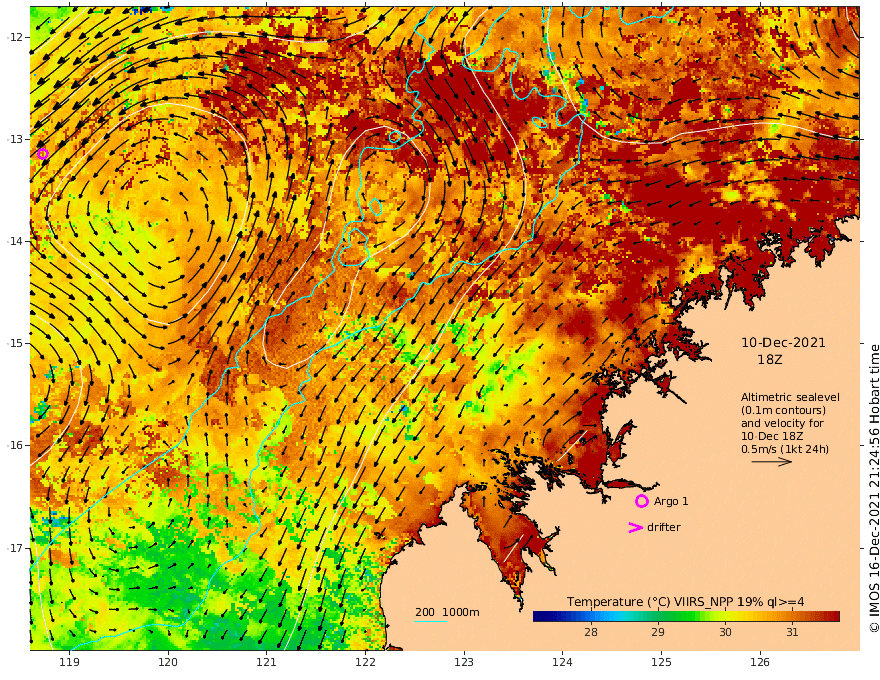Click the '1000m' depth contour label
This screenshot has width=880, height=680.
pos(461,612)
